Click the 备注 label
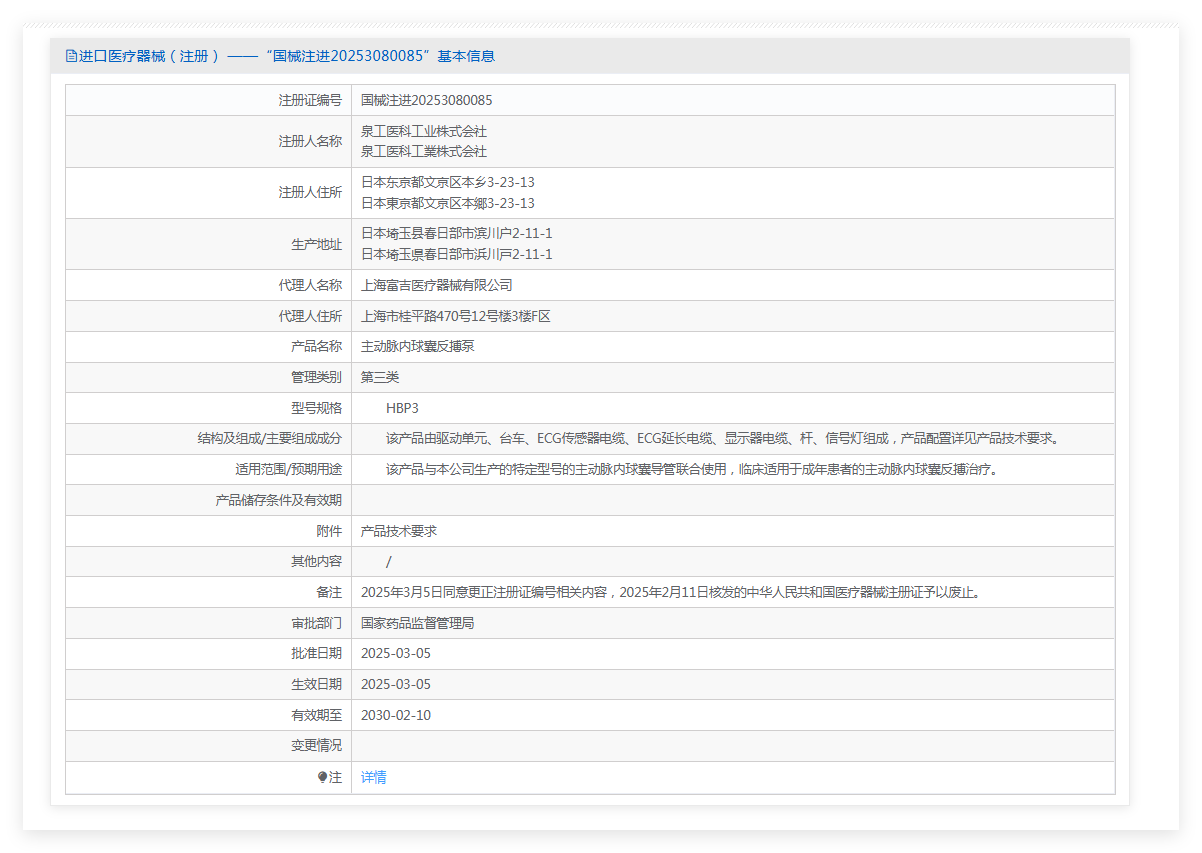 pos(329,592)
